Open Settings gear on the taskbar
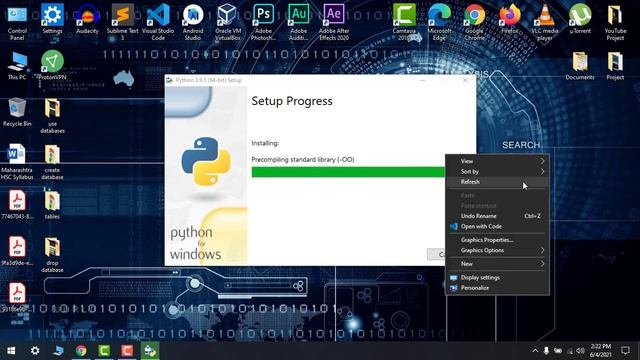The width and height of the screenshot is (640, 360). [35, 351]
